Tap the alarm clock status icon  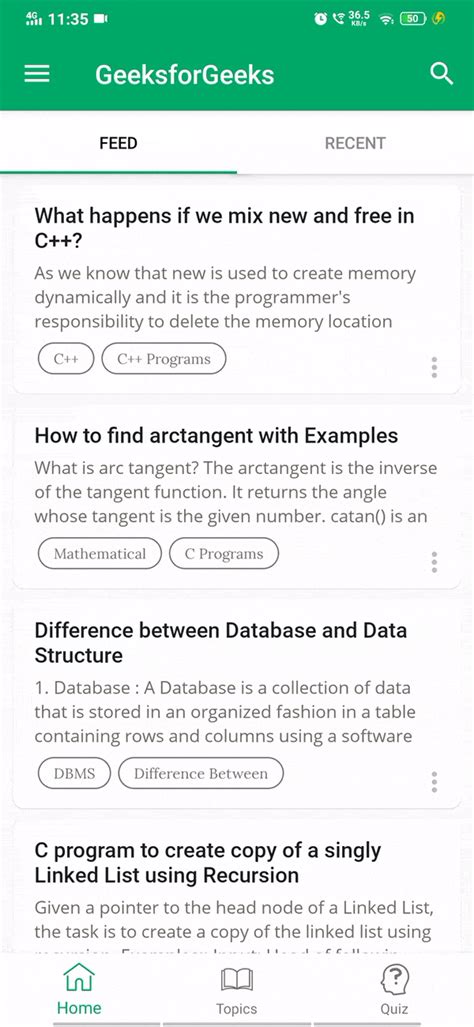pos(320,19)
